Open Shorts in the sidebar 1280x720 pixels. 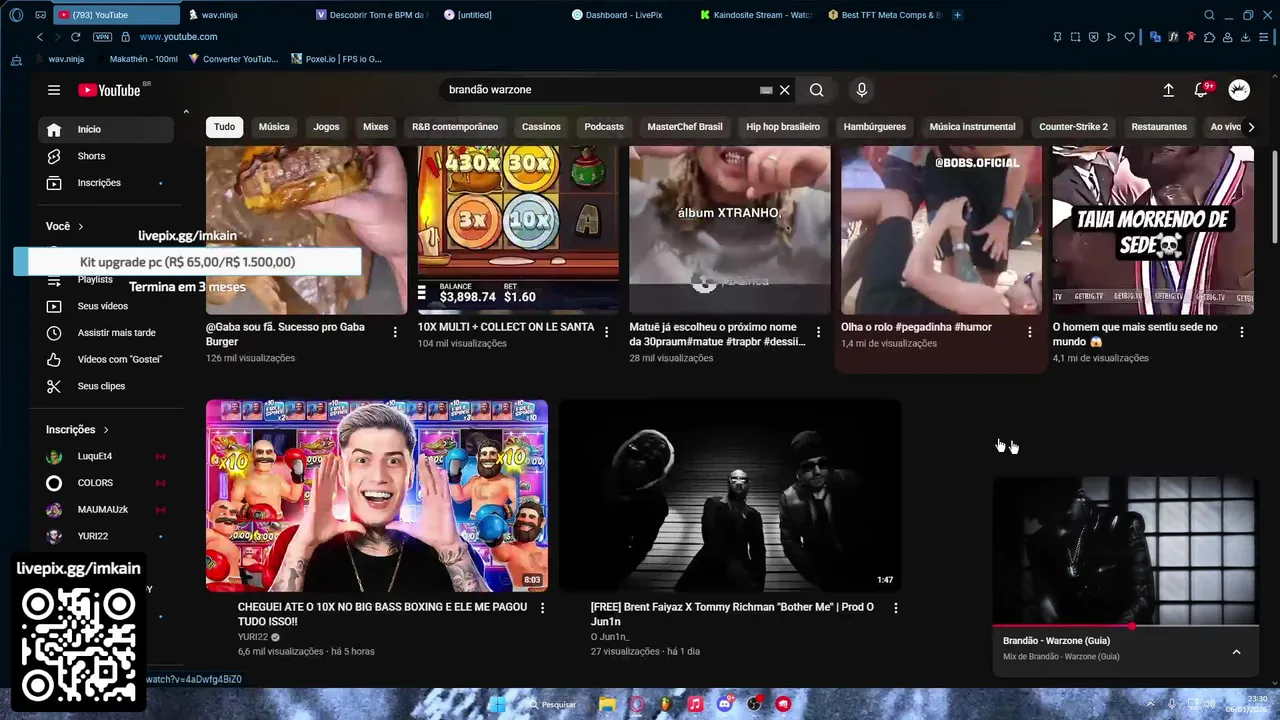pyautogui.click(x=106, y=156)
